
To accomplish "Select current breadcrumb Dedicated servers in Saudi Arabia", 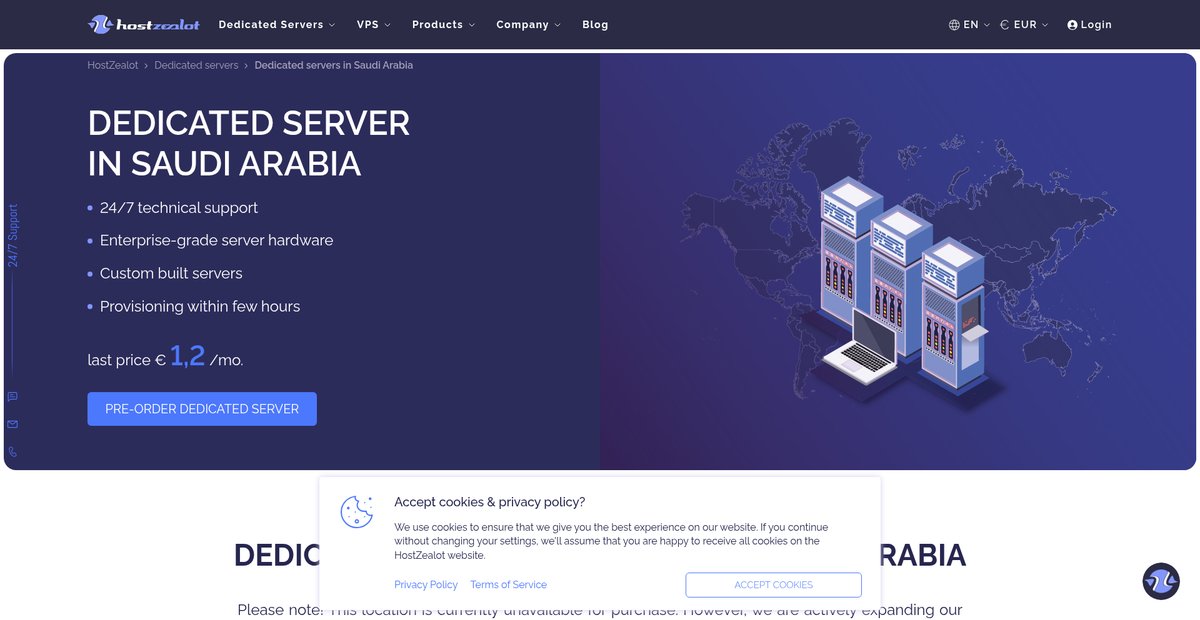I will (334, 65).
